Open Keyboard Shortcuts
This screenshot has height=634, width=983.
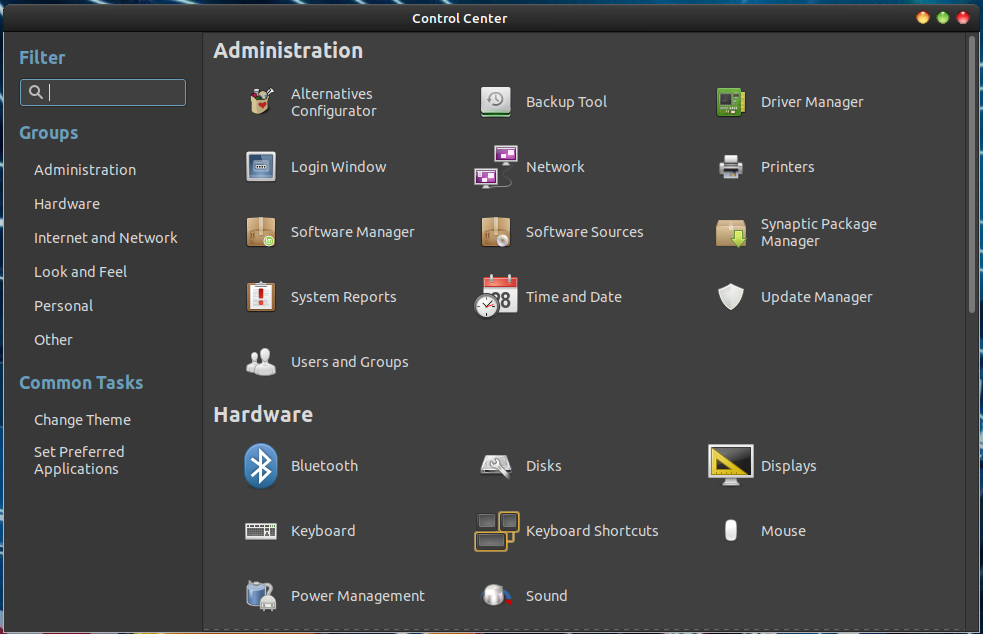click(591, 530)
